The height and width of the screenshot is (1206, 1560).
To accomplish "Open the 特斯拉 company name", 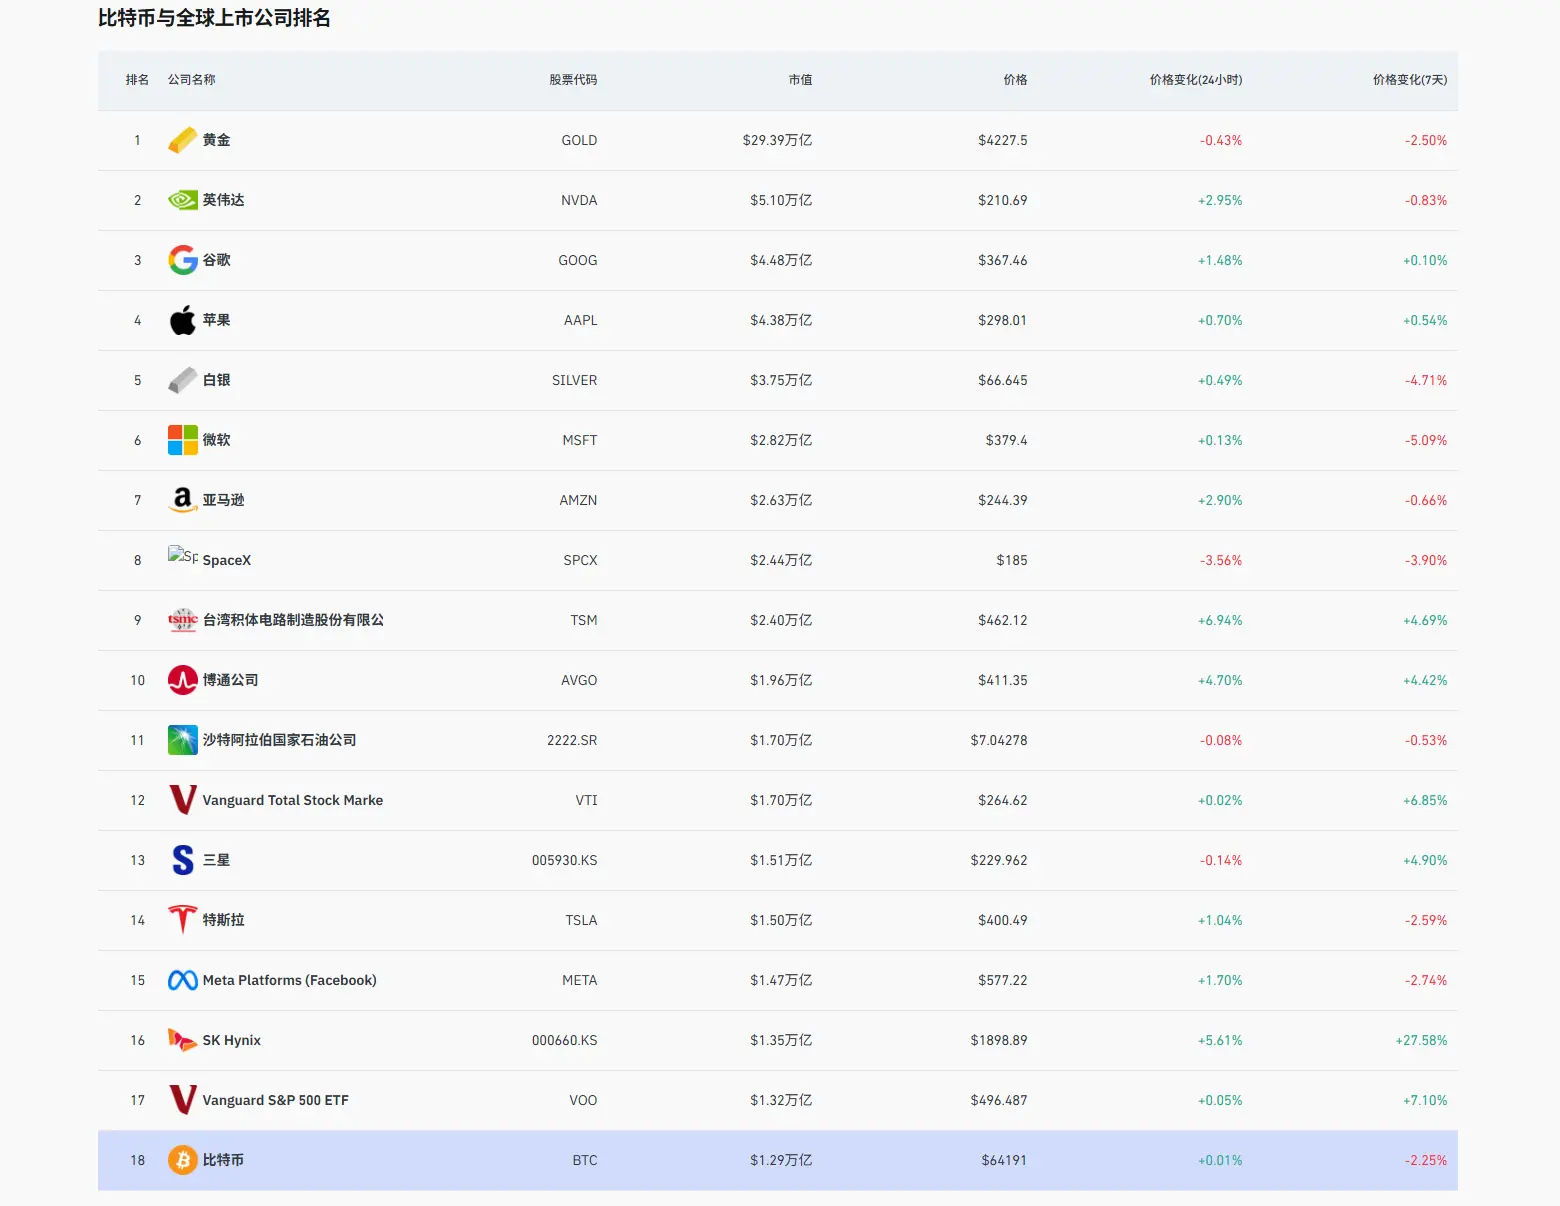I will (x=224, y=920).
